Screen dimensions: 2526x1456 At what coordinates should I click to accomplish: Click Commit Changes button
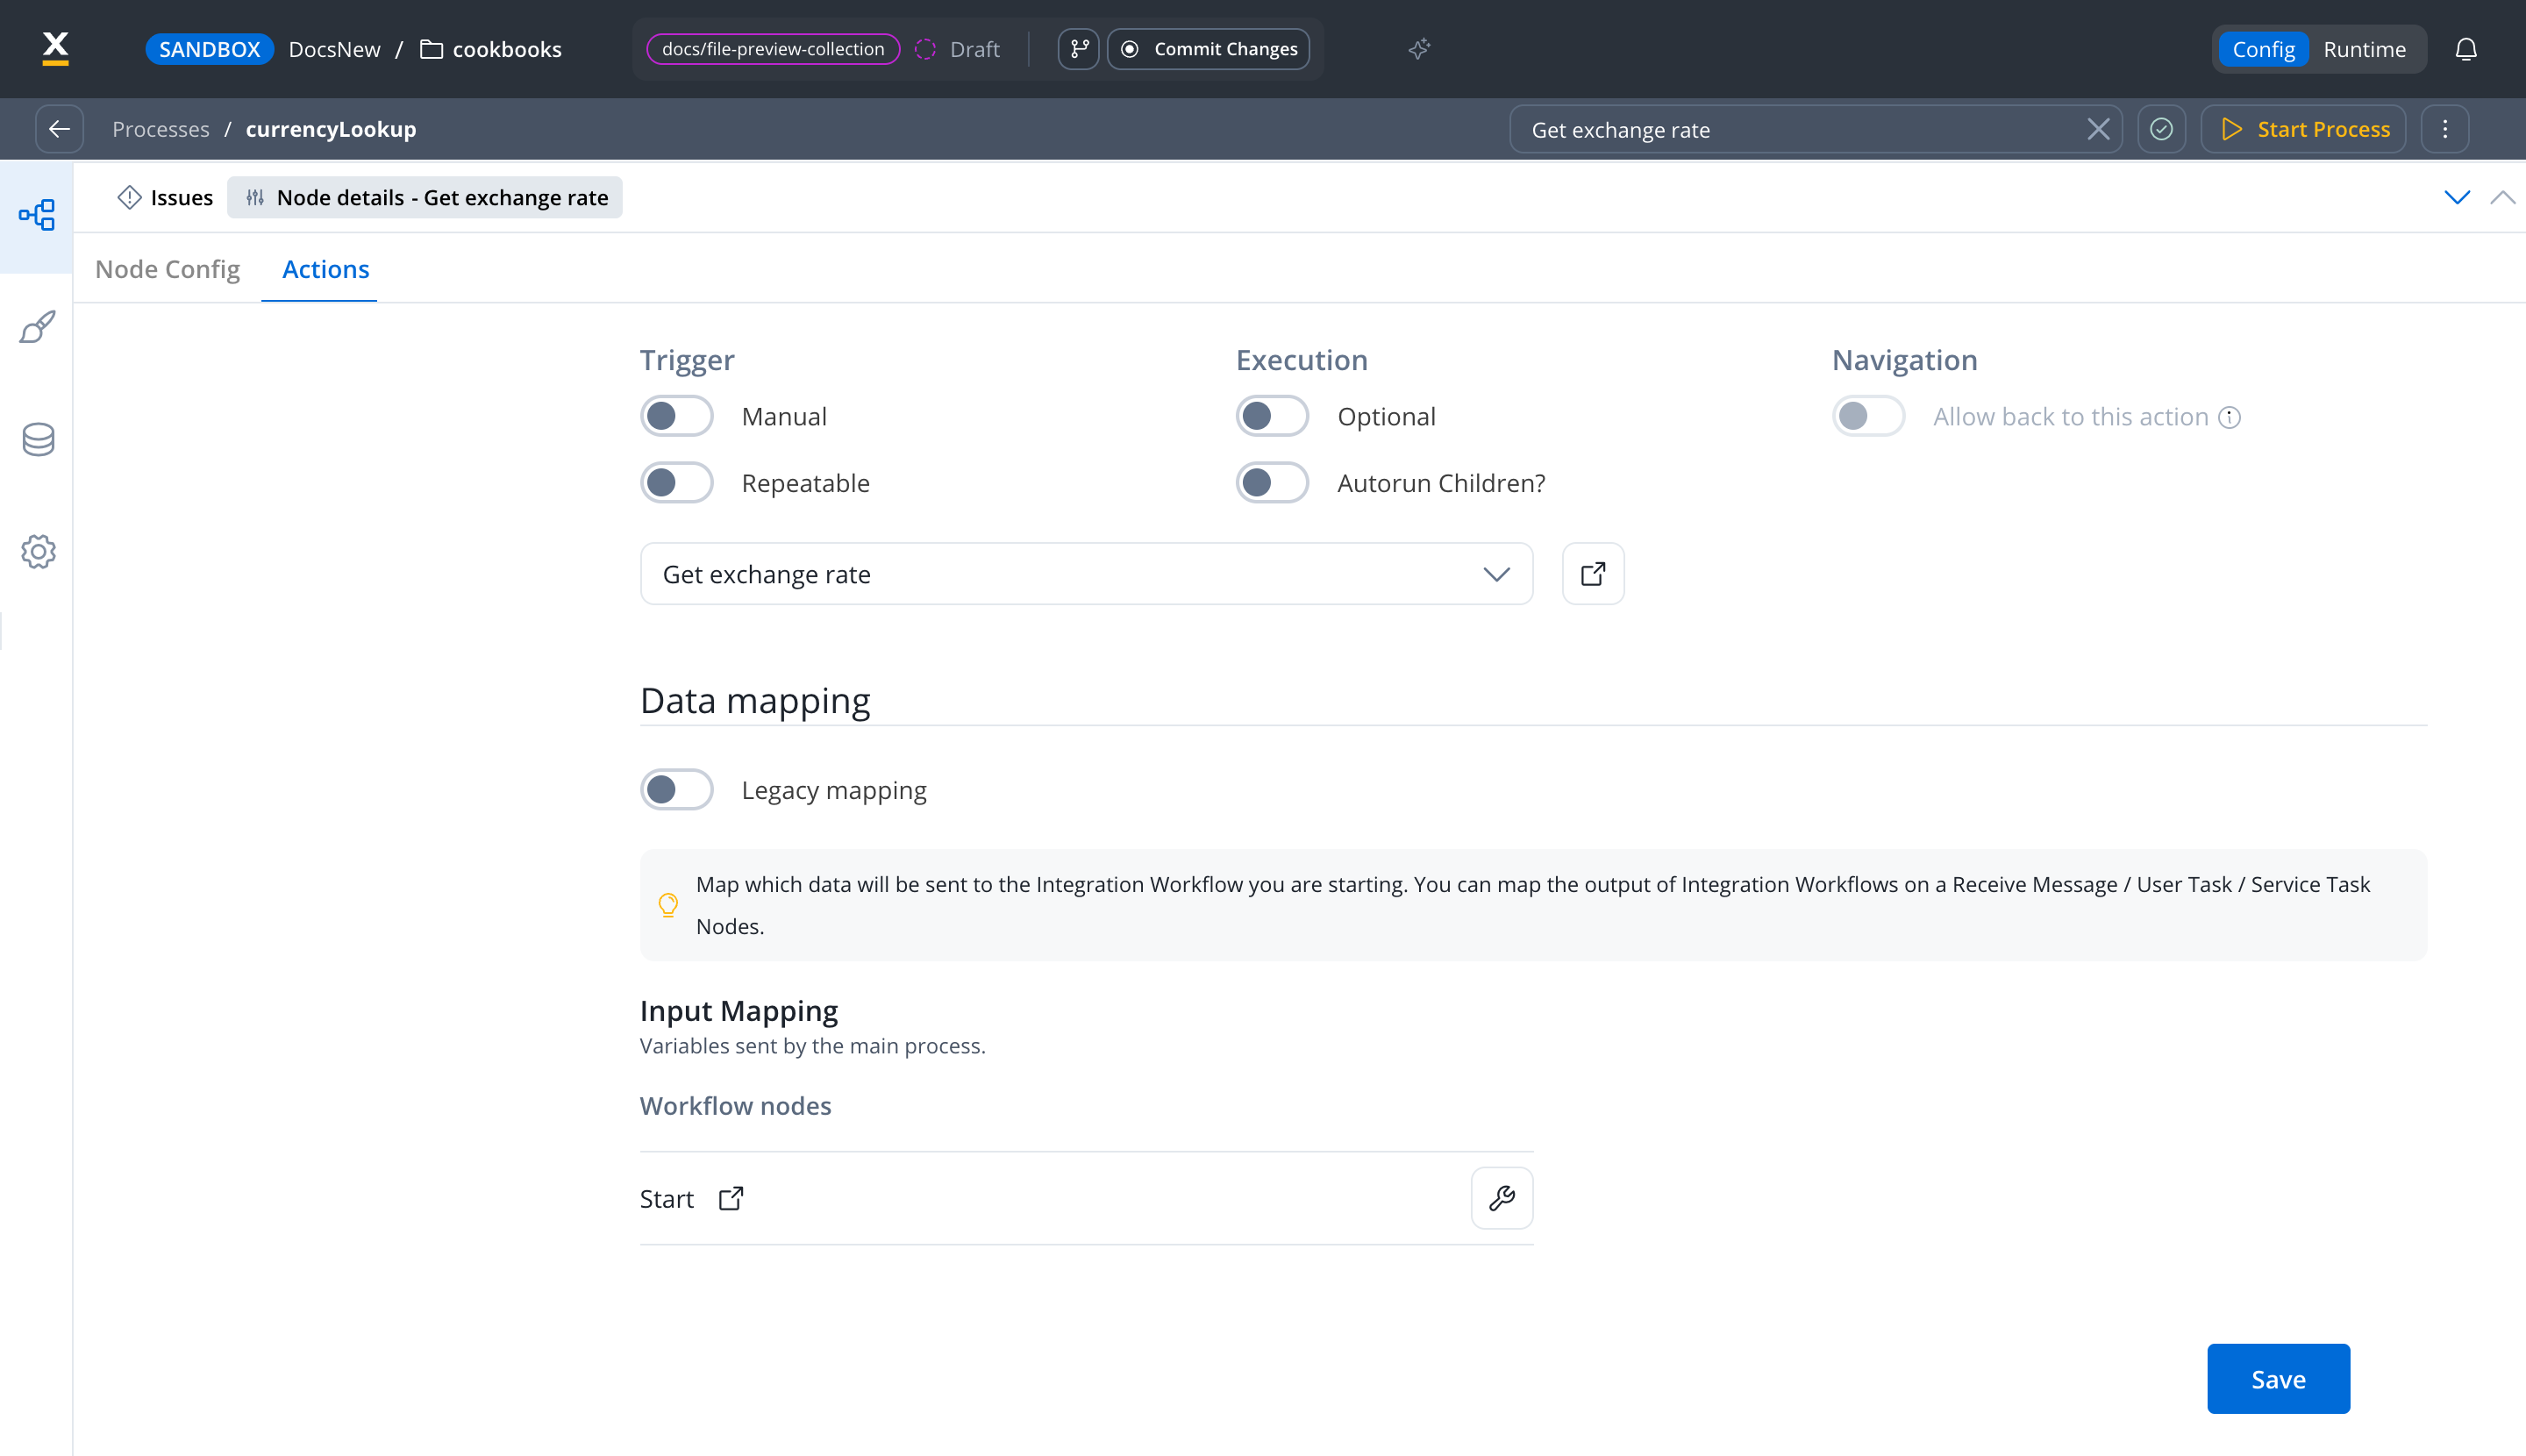[1208, 49]
